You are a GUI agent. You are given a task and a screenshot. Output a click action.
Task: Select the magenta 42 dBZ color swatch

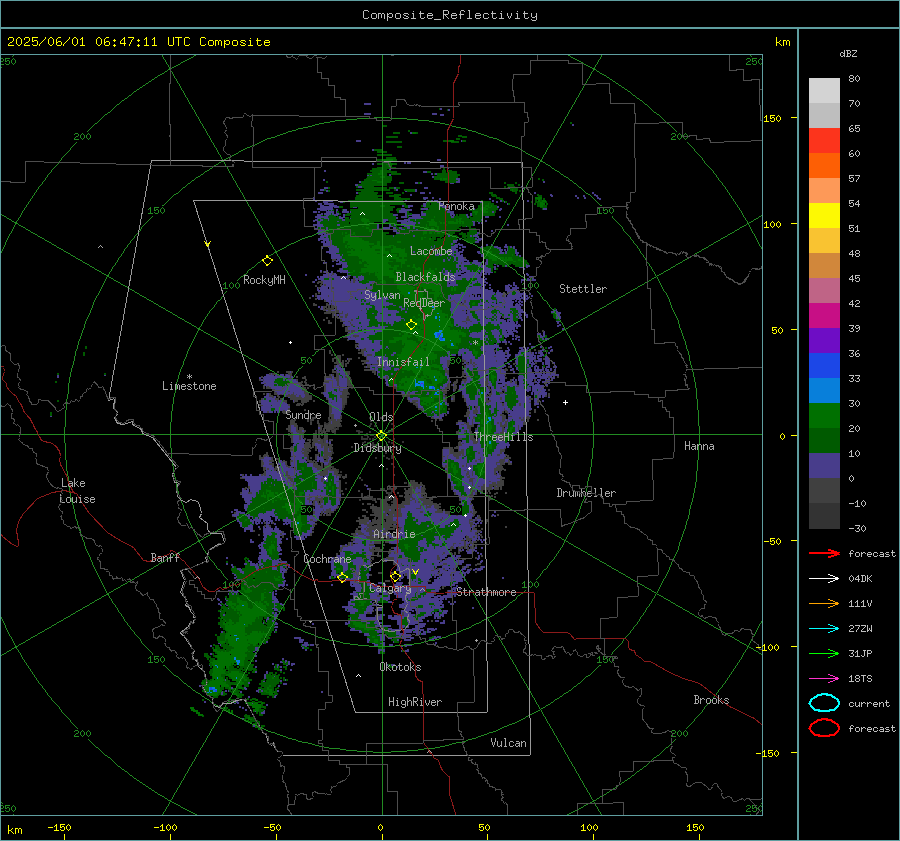coord(824,316)
